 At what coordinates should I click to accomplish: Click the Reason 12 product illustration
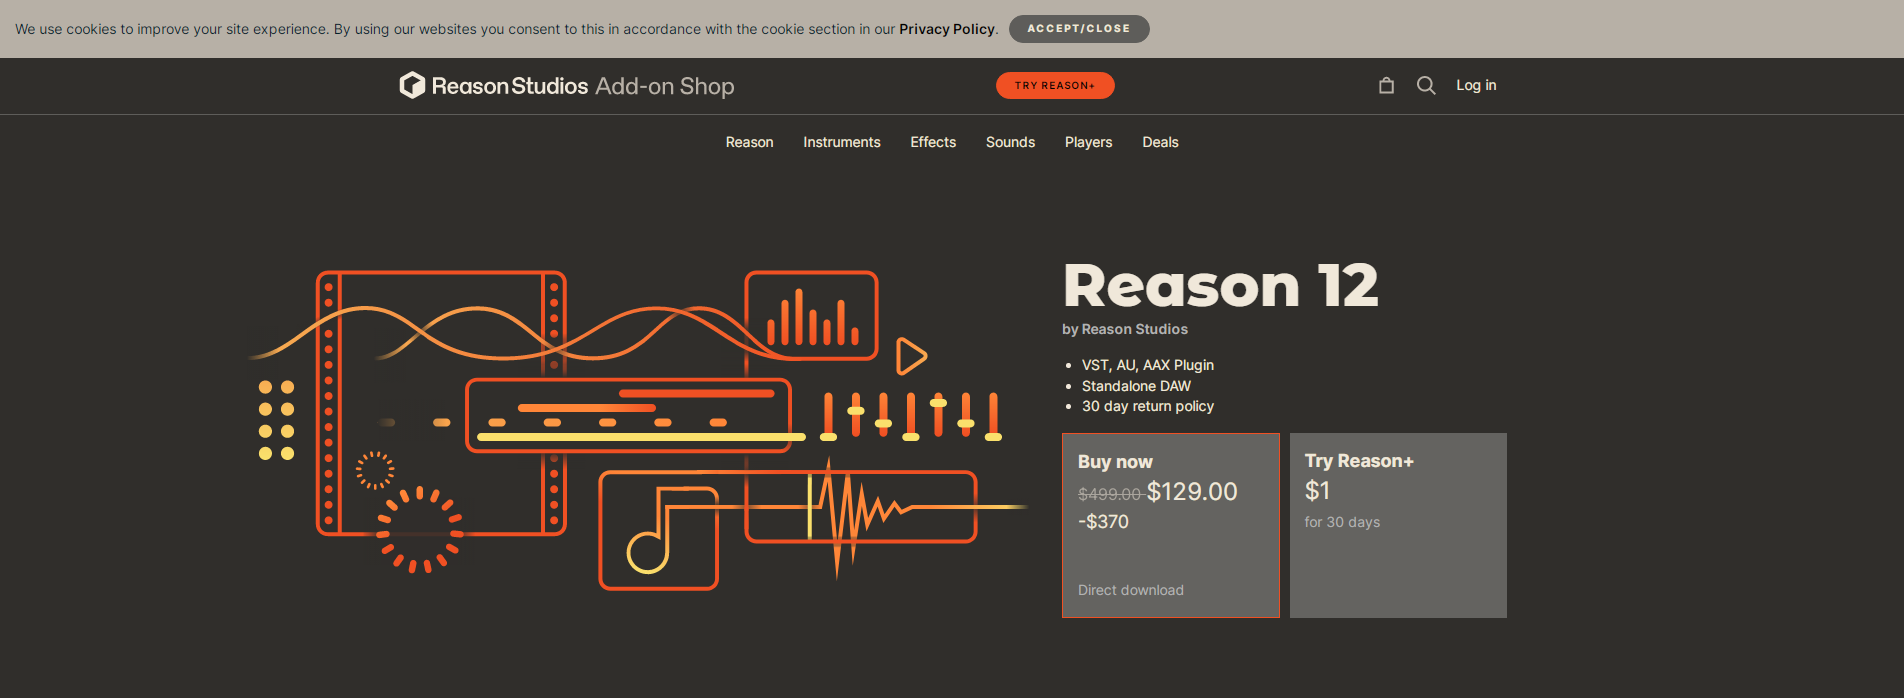[x=637, y=430]
